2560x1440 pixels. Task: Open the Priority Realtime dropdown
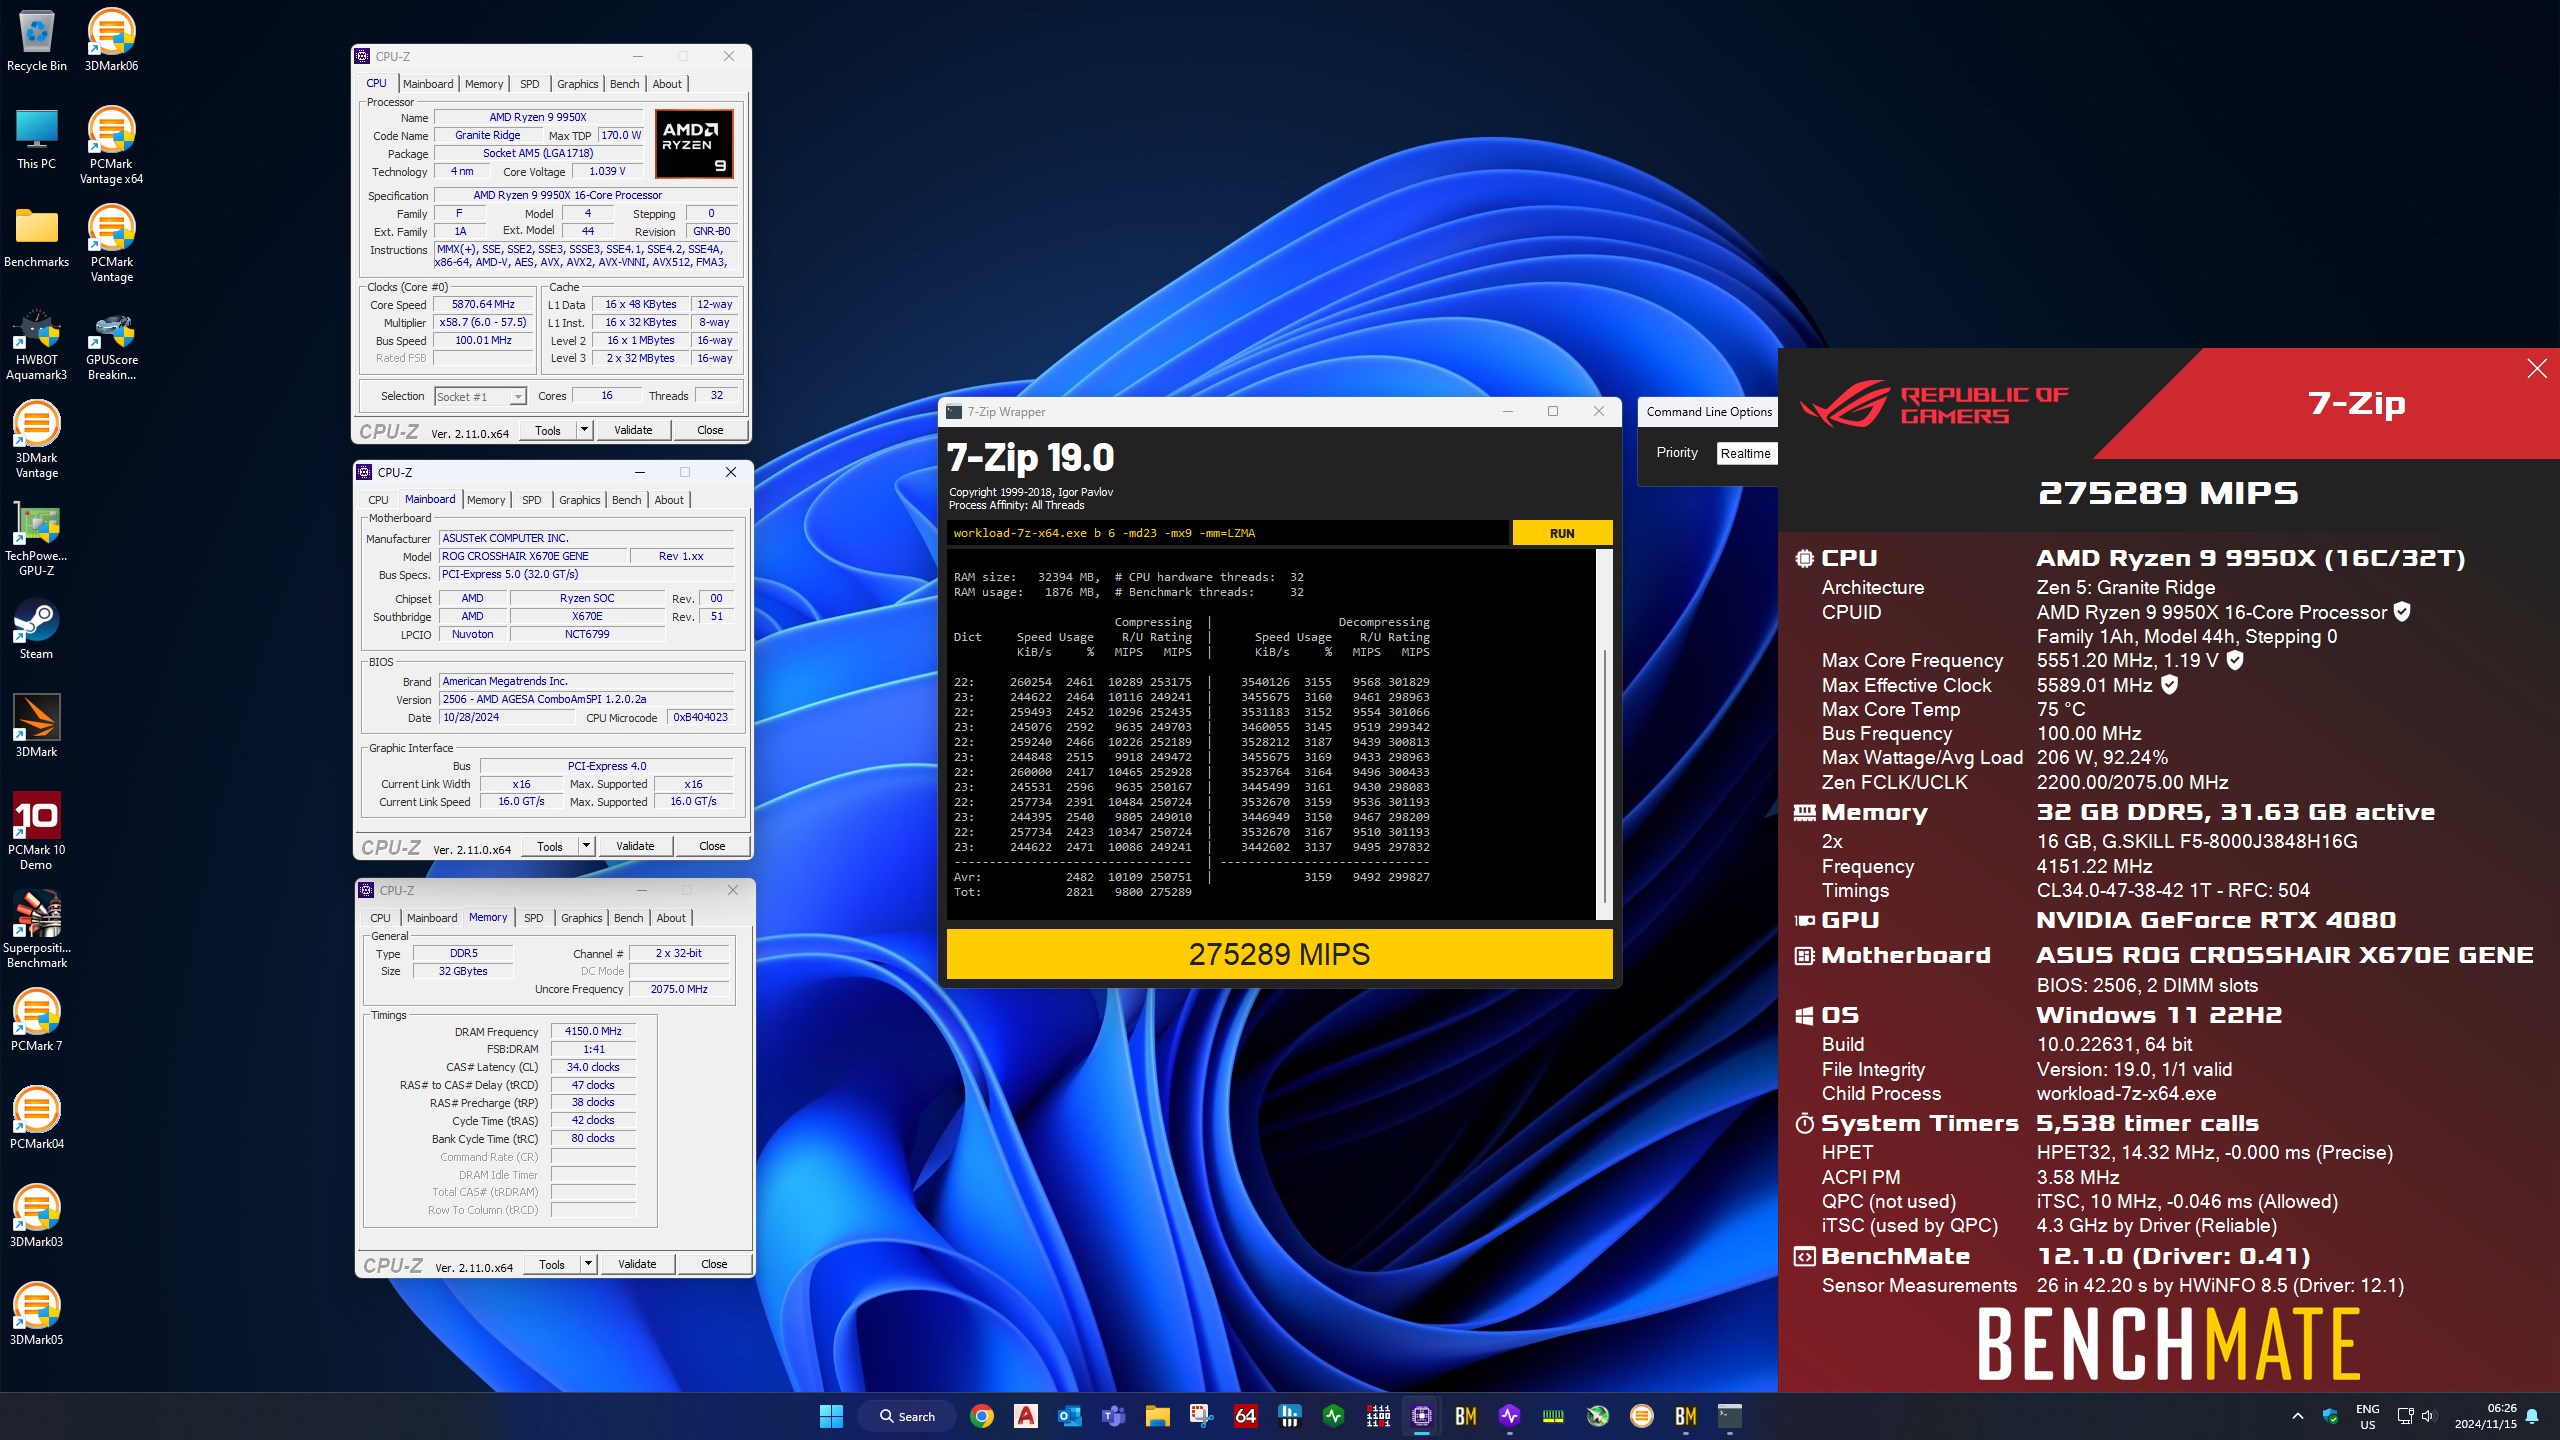1746,453
